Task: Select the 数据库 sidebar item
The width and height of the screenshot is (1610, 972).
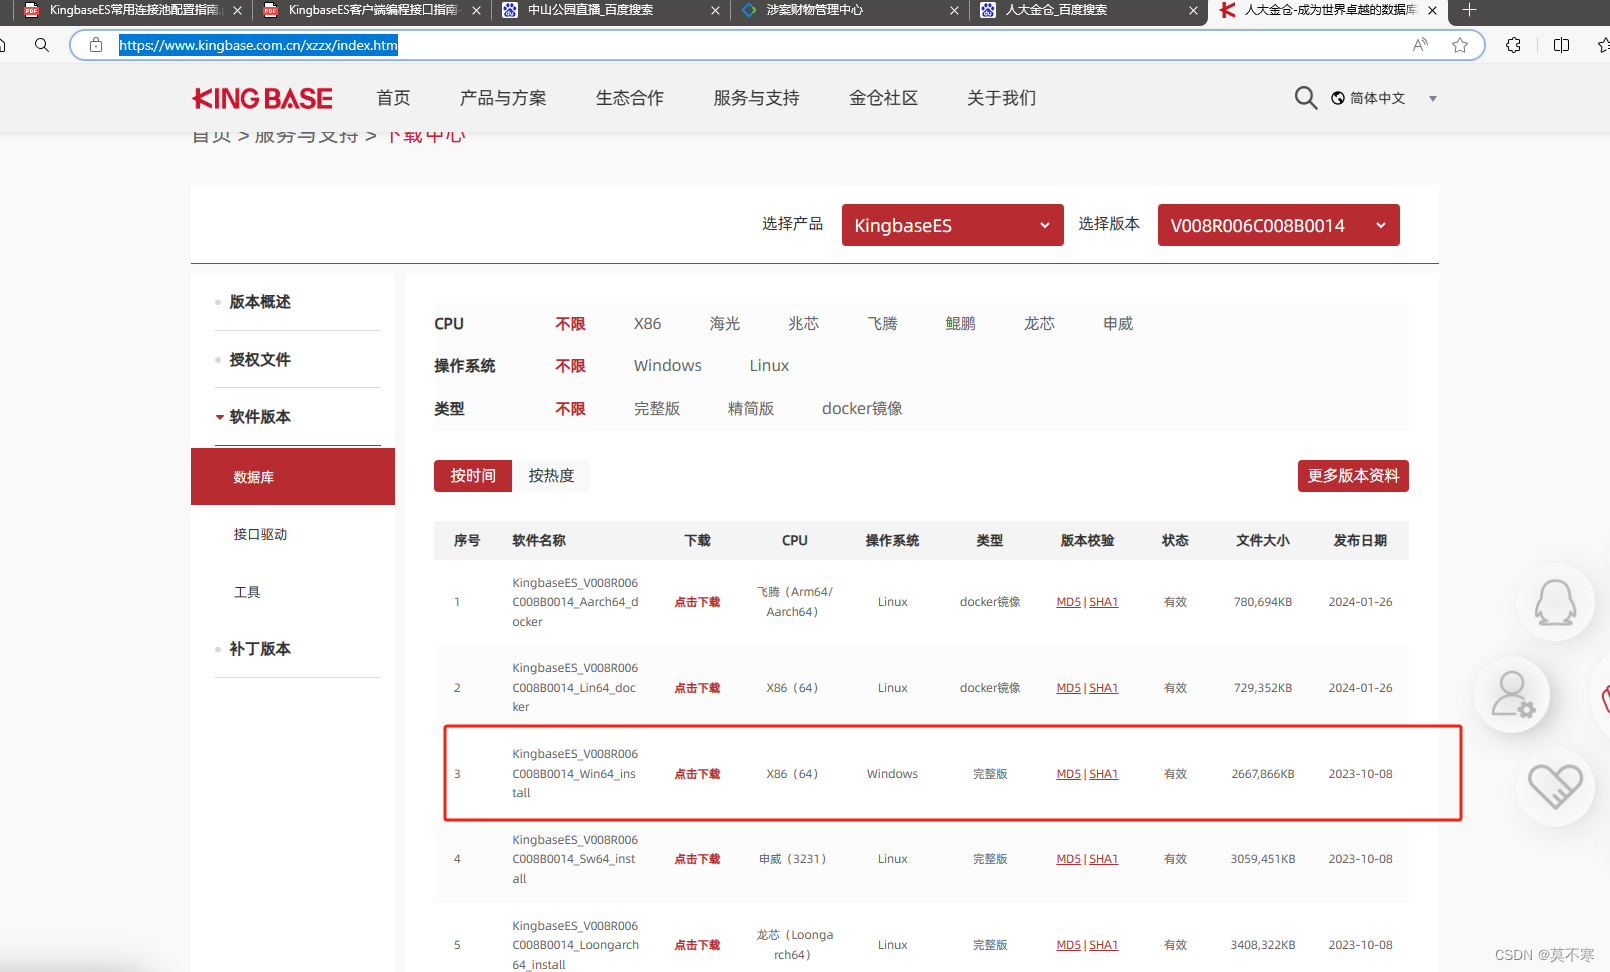Action: pyautogui.click(x=293, y=477)
